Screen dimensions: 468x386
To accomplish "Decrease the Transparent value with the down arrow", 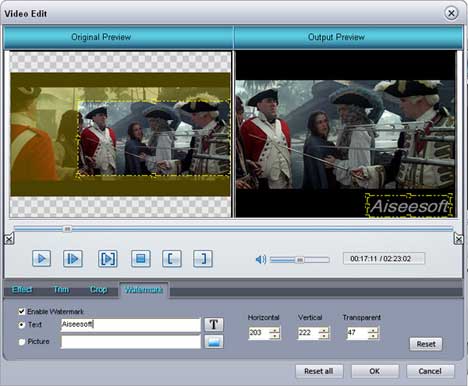I will pyautogui.click(x=373, y=336).
